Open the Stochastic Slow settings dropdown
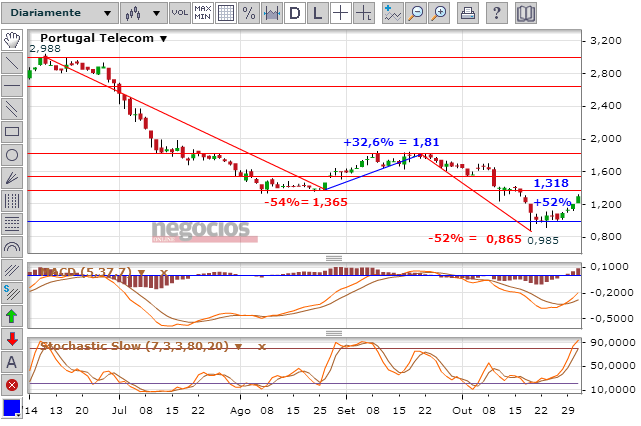Image resolution: width=641 pixels, height=426 pixels. point(239,347)
